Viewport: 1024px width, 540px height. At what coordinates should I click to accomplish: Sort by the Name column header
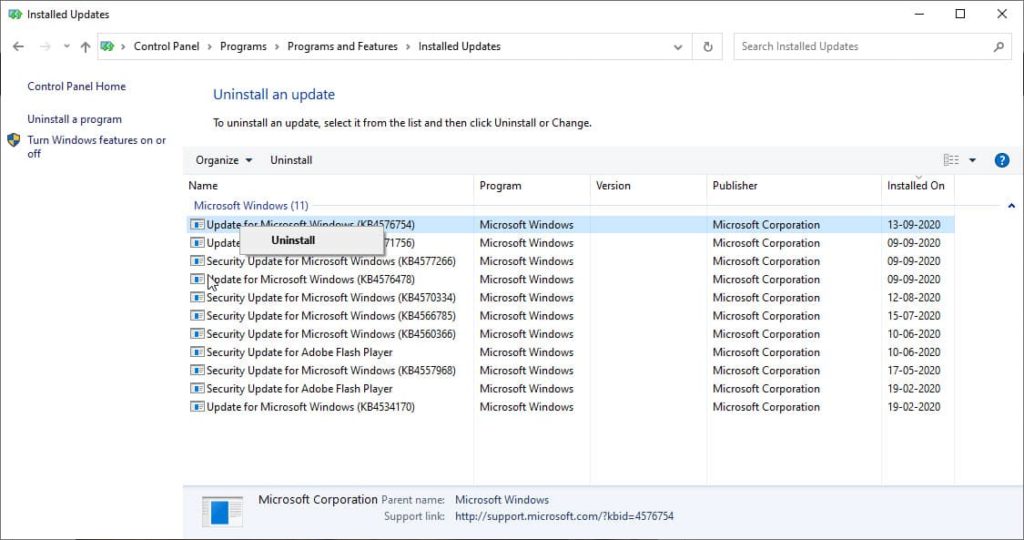pyautogui.click(x=328, y=185)
